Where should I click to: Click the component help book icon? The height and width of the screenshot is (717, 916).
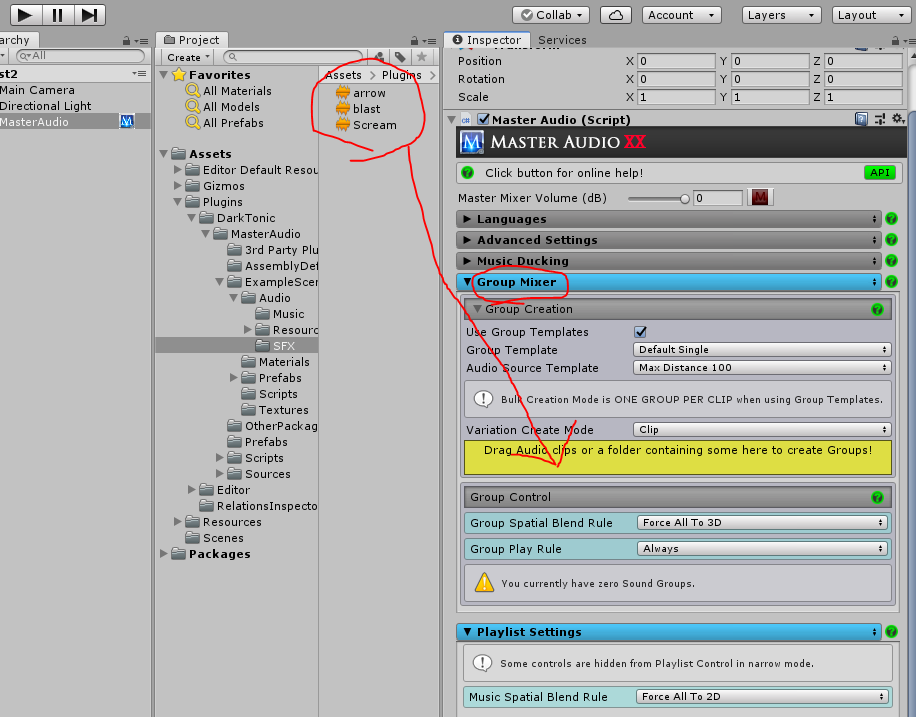point(861,120)
